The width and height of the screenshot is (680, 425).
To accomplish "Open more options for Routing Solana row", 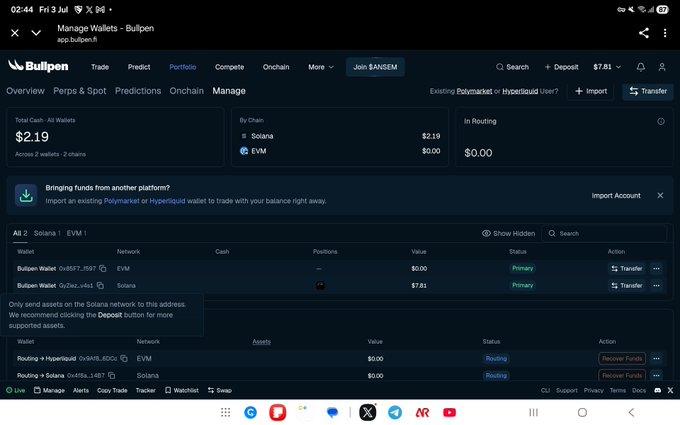I will pyautogui.click(x=656, y=375).
